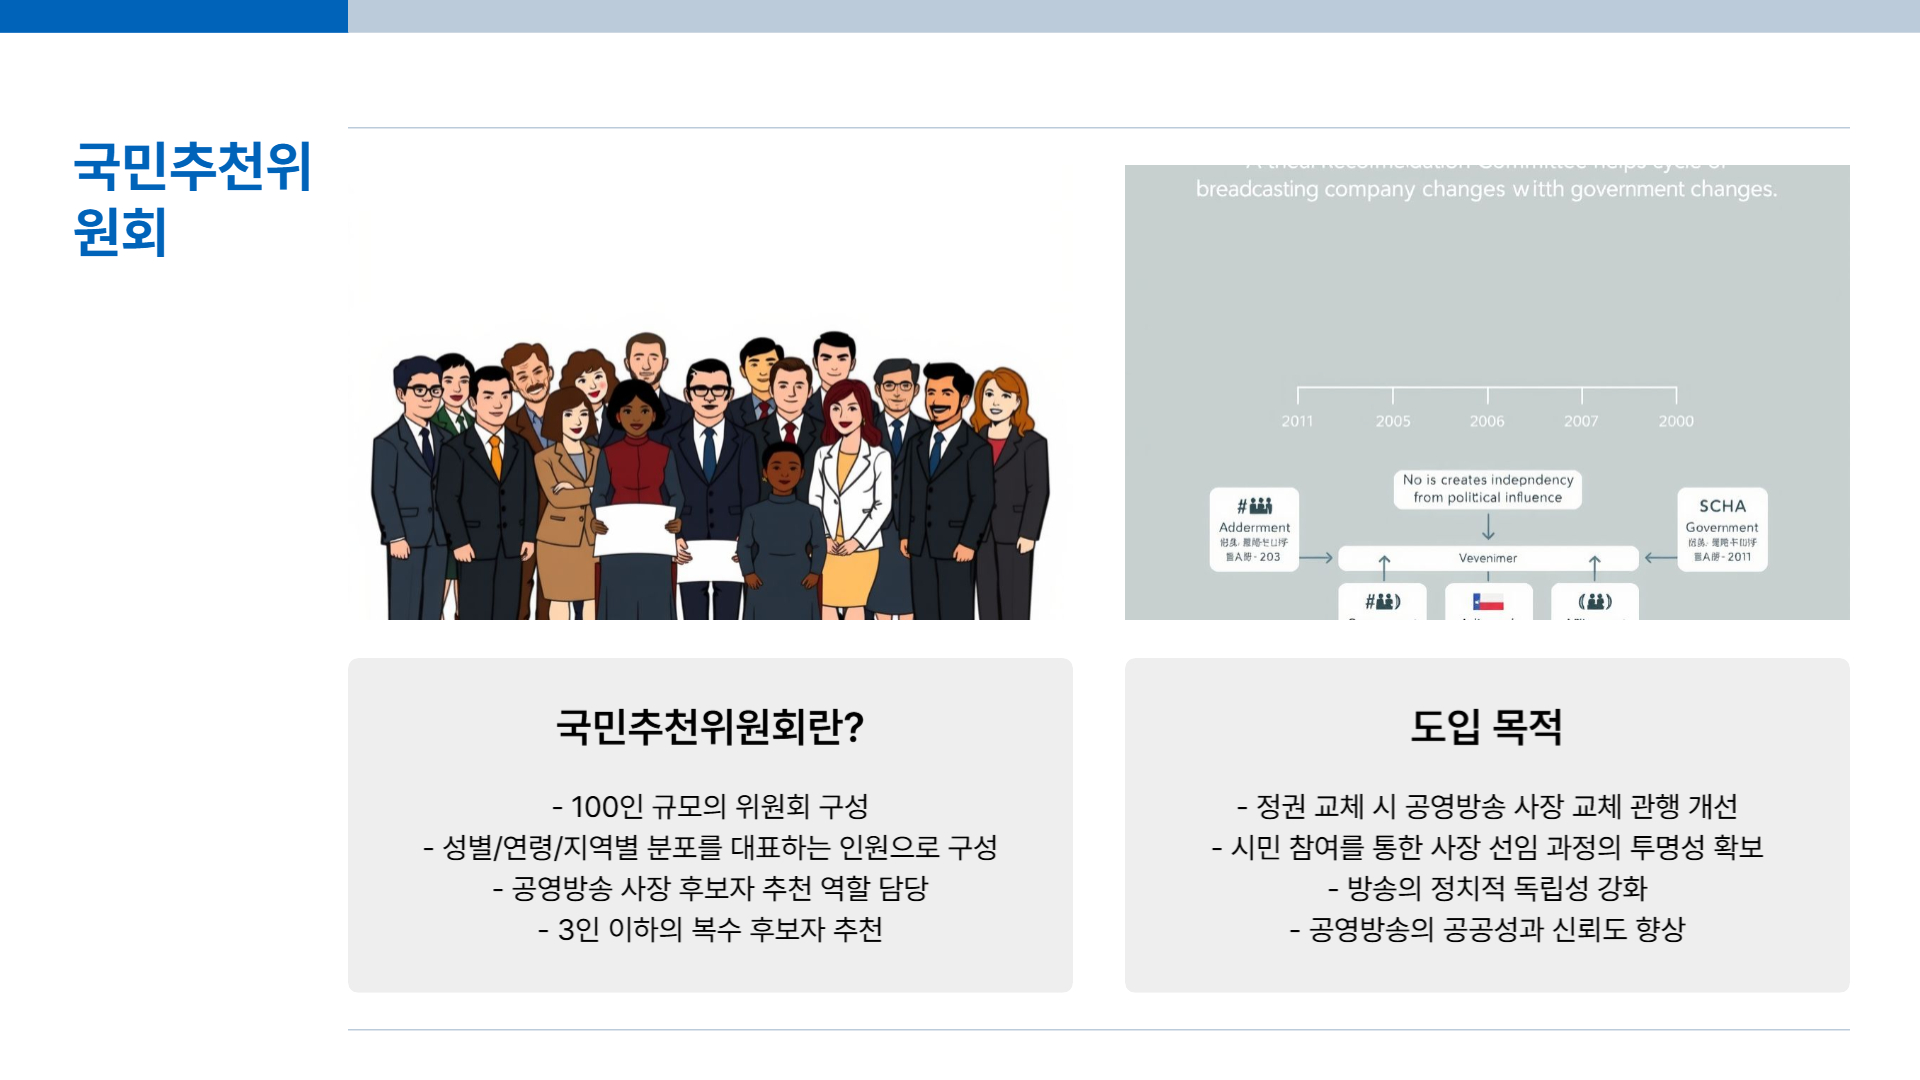Click the left arrow beside Government box
Image resolution: width=1920 pixels, height=1080 pixels.
click(1660, 558)
